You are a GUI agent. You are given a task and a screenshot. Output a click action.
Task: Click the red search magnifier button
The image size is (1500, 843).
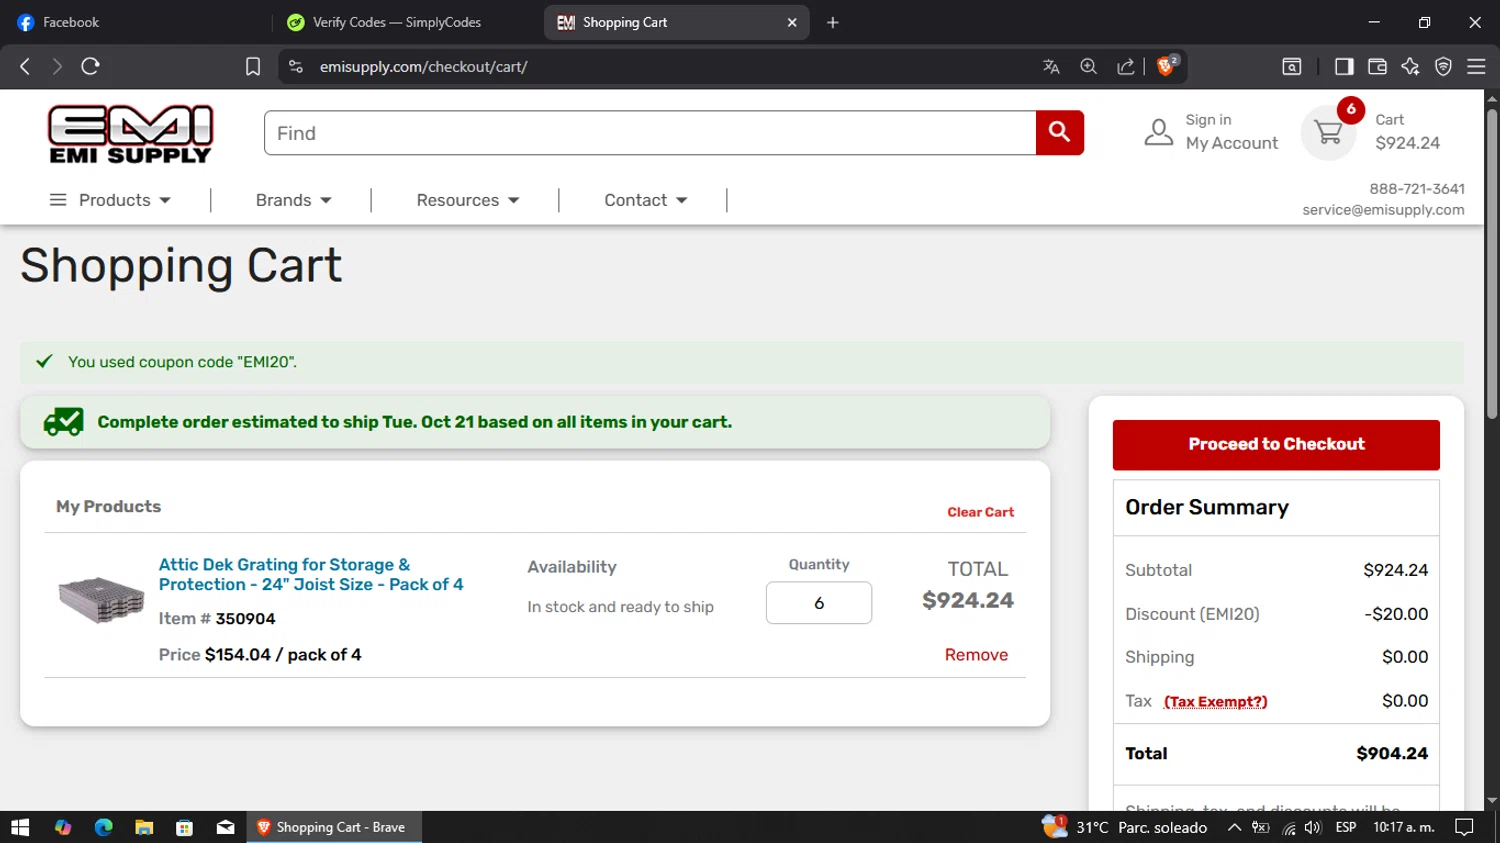tap(1059, 133)
